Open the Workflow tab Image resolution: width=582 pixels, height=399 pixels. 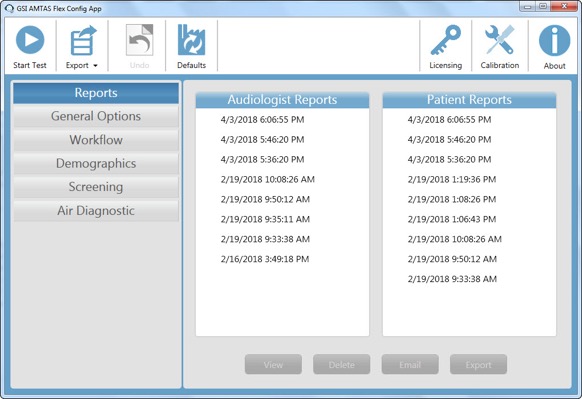tap(96, 140)
